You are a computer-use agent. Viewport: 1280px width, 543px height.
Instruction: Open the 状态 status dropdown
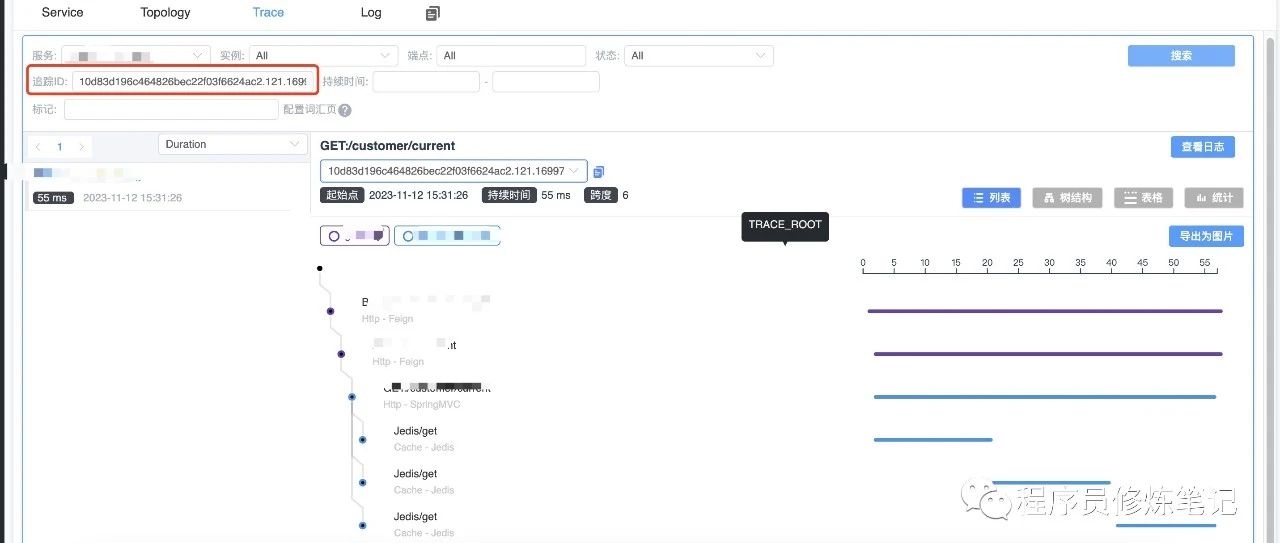[699, 56]
